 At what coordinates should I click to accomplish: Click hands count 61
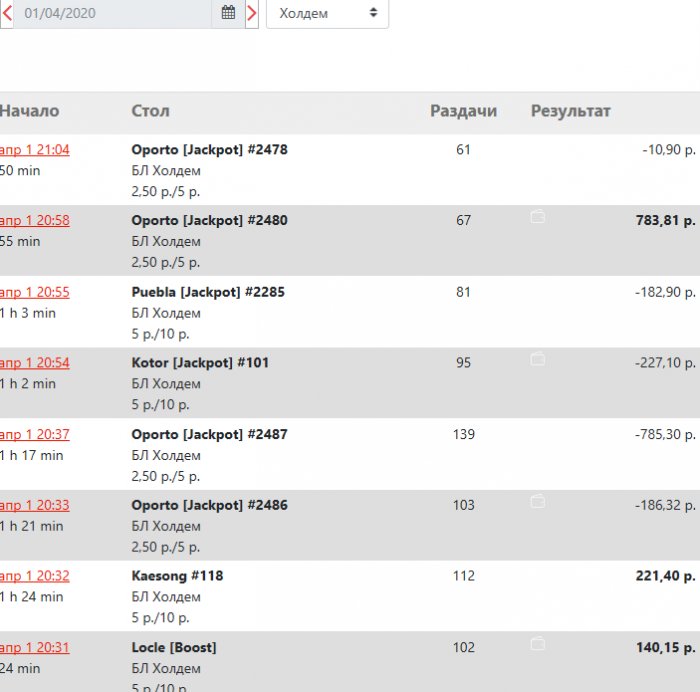(x=463, y=150)
